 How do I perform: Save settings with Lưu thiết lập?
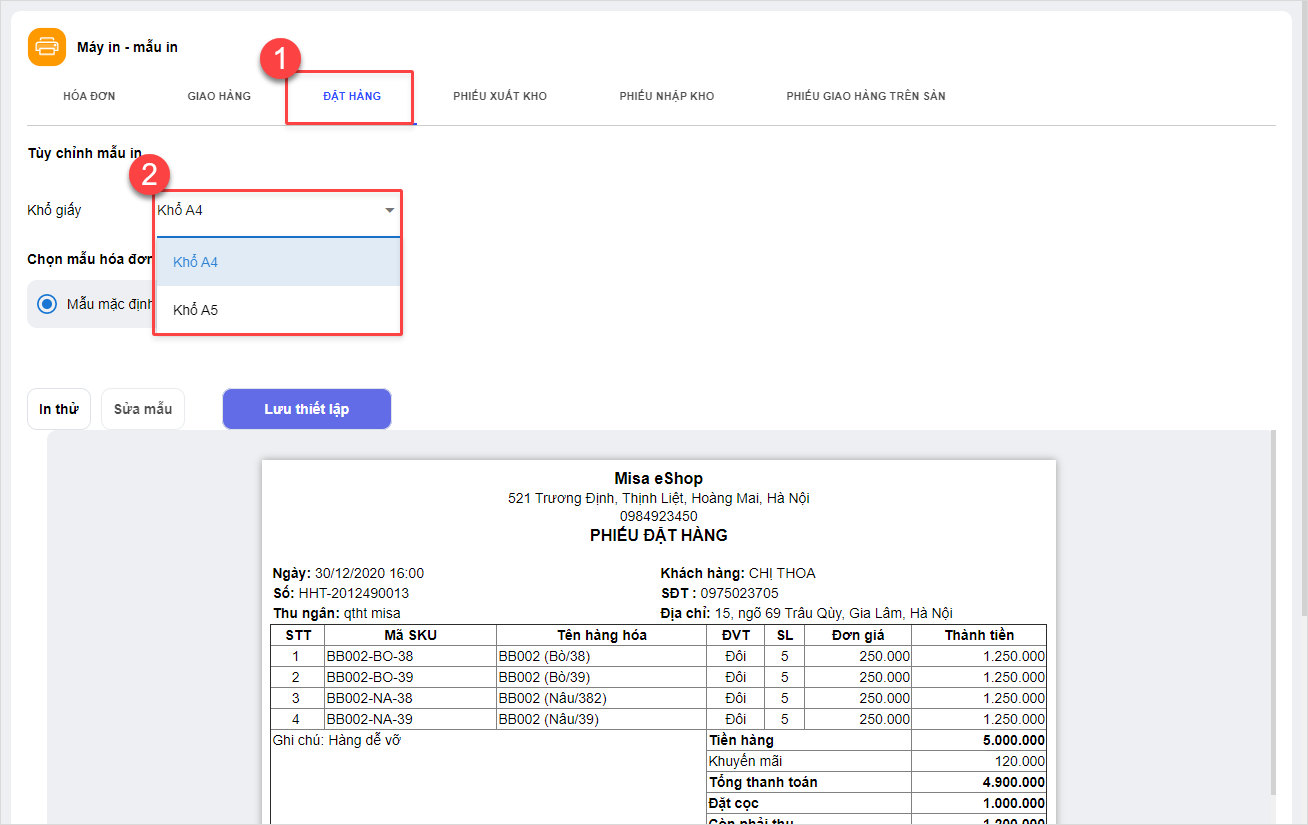[x=307, y=409]
